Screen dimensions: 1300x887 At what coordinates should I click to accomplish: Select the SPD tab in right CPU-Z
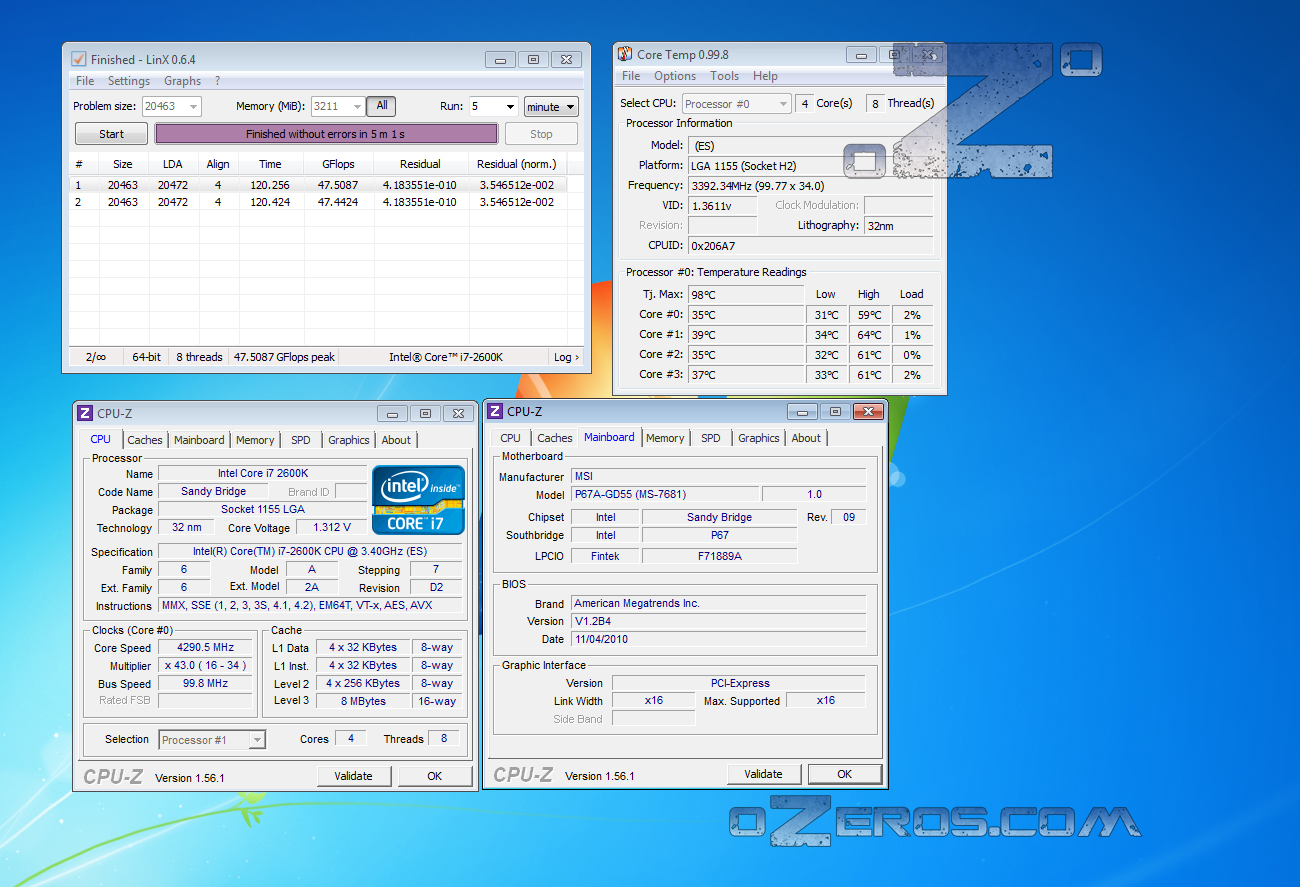tap(711, 438)
